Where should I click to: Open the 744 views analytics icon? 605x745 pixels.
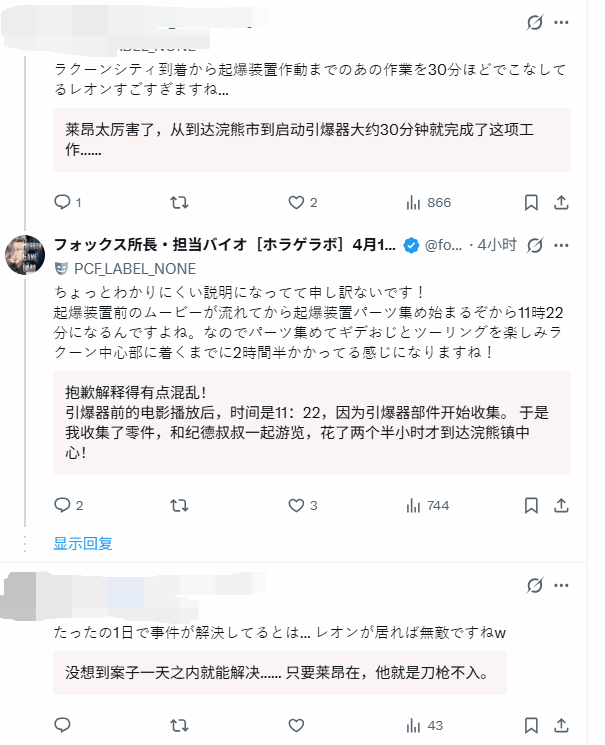pyautogui.click(x=427, y=506)
